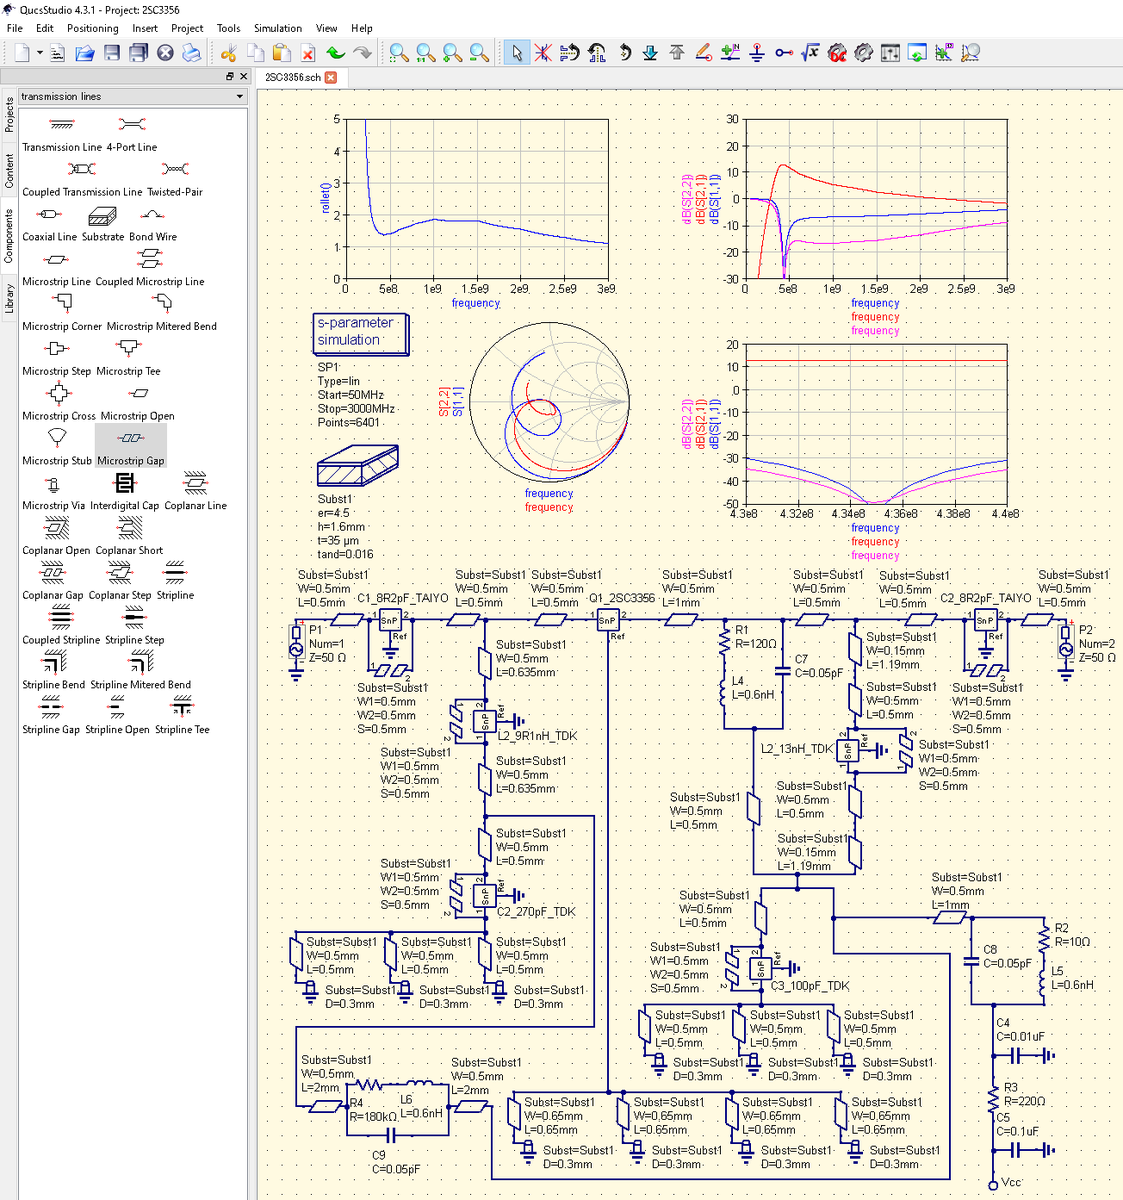1123x1200 pixels.
Task: Click the Save document toolbar icon
Action: point(112,53)
